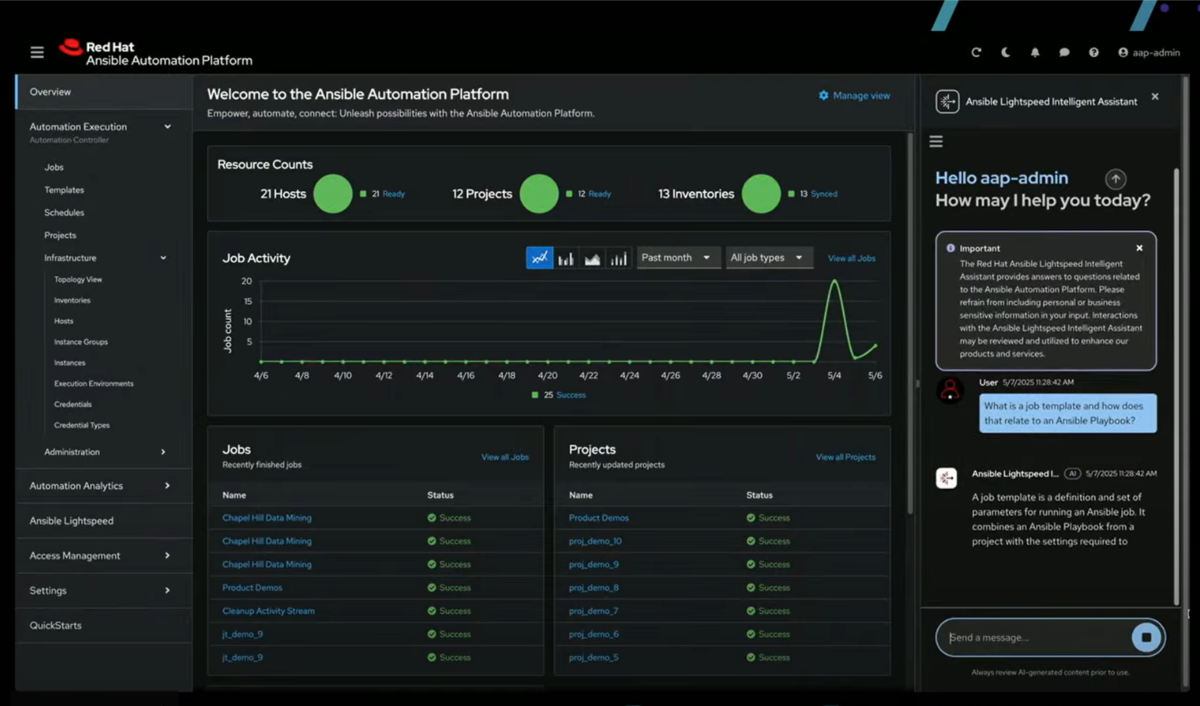The width and height of the screenshot is (1200, 706).
Task: Click the info icon in Important notice
Action: tap(950, 248)
